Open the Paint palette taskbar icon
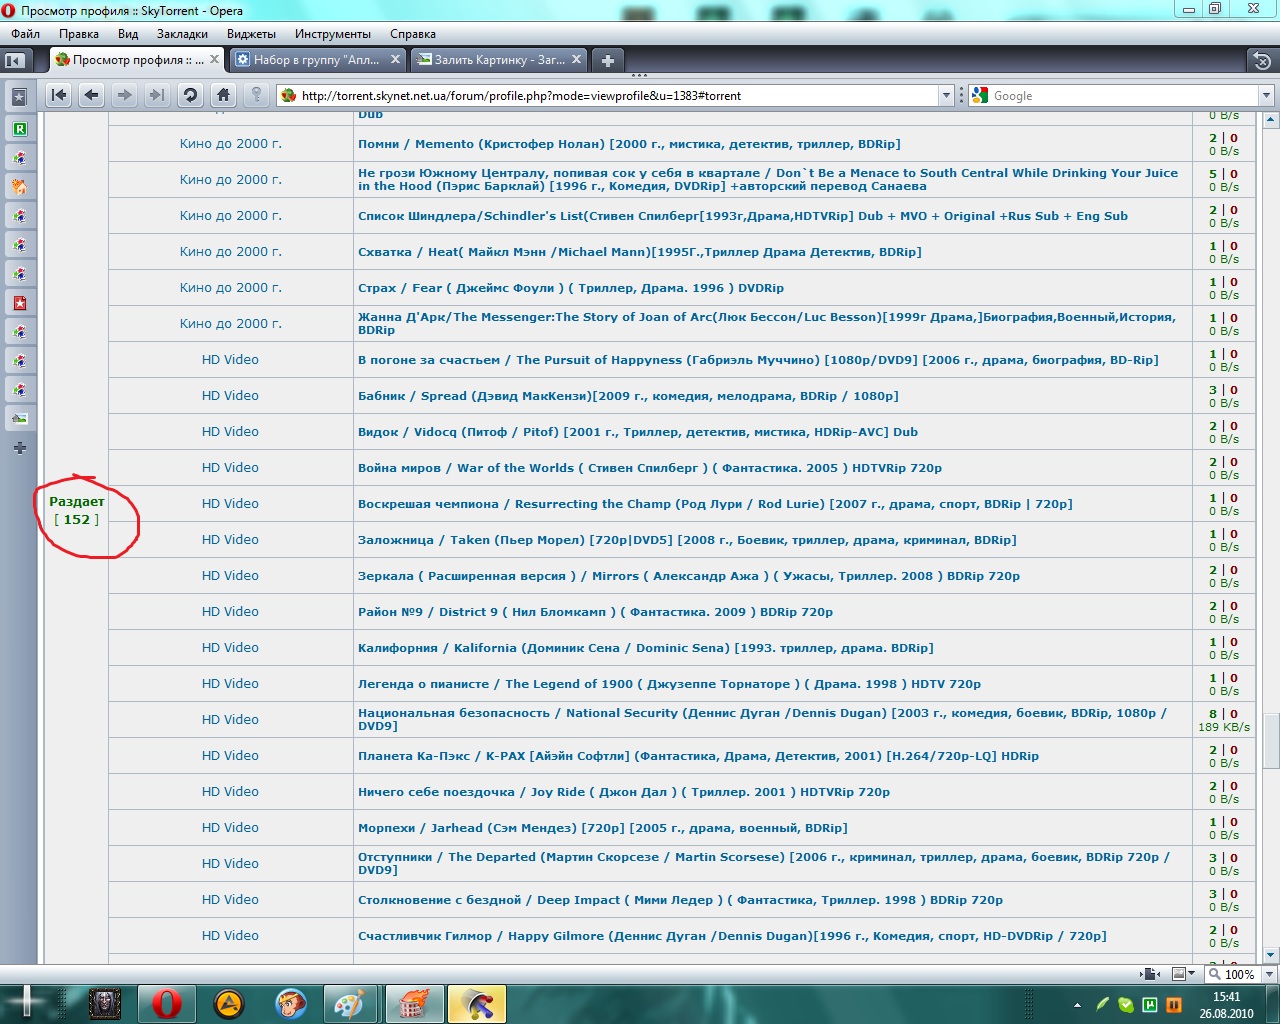Image resolution: width=1280 pixels, height=1024 pixels. [349, 1003]
